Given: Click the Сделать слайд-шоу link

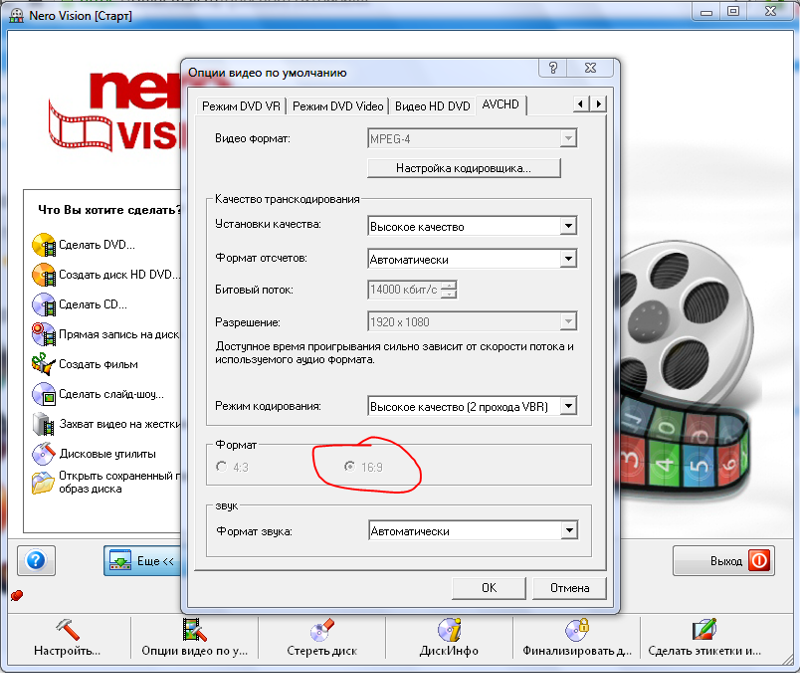Looking at the screenshot, I should [x=111, y=394].
